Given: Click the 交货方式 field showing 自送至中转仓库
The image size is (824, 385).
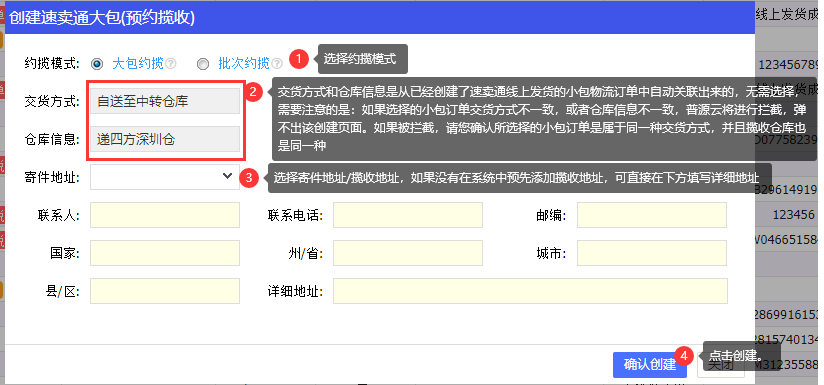Looking at the screenshot, I should 165,101.
